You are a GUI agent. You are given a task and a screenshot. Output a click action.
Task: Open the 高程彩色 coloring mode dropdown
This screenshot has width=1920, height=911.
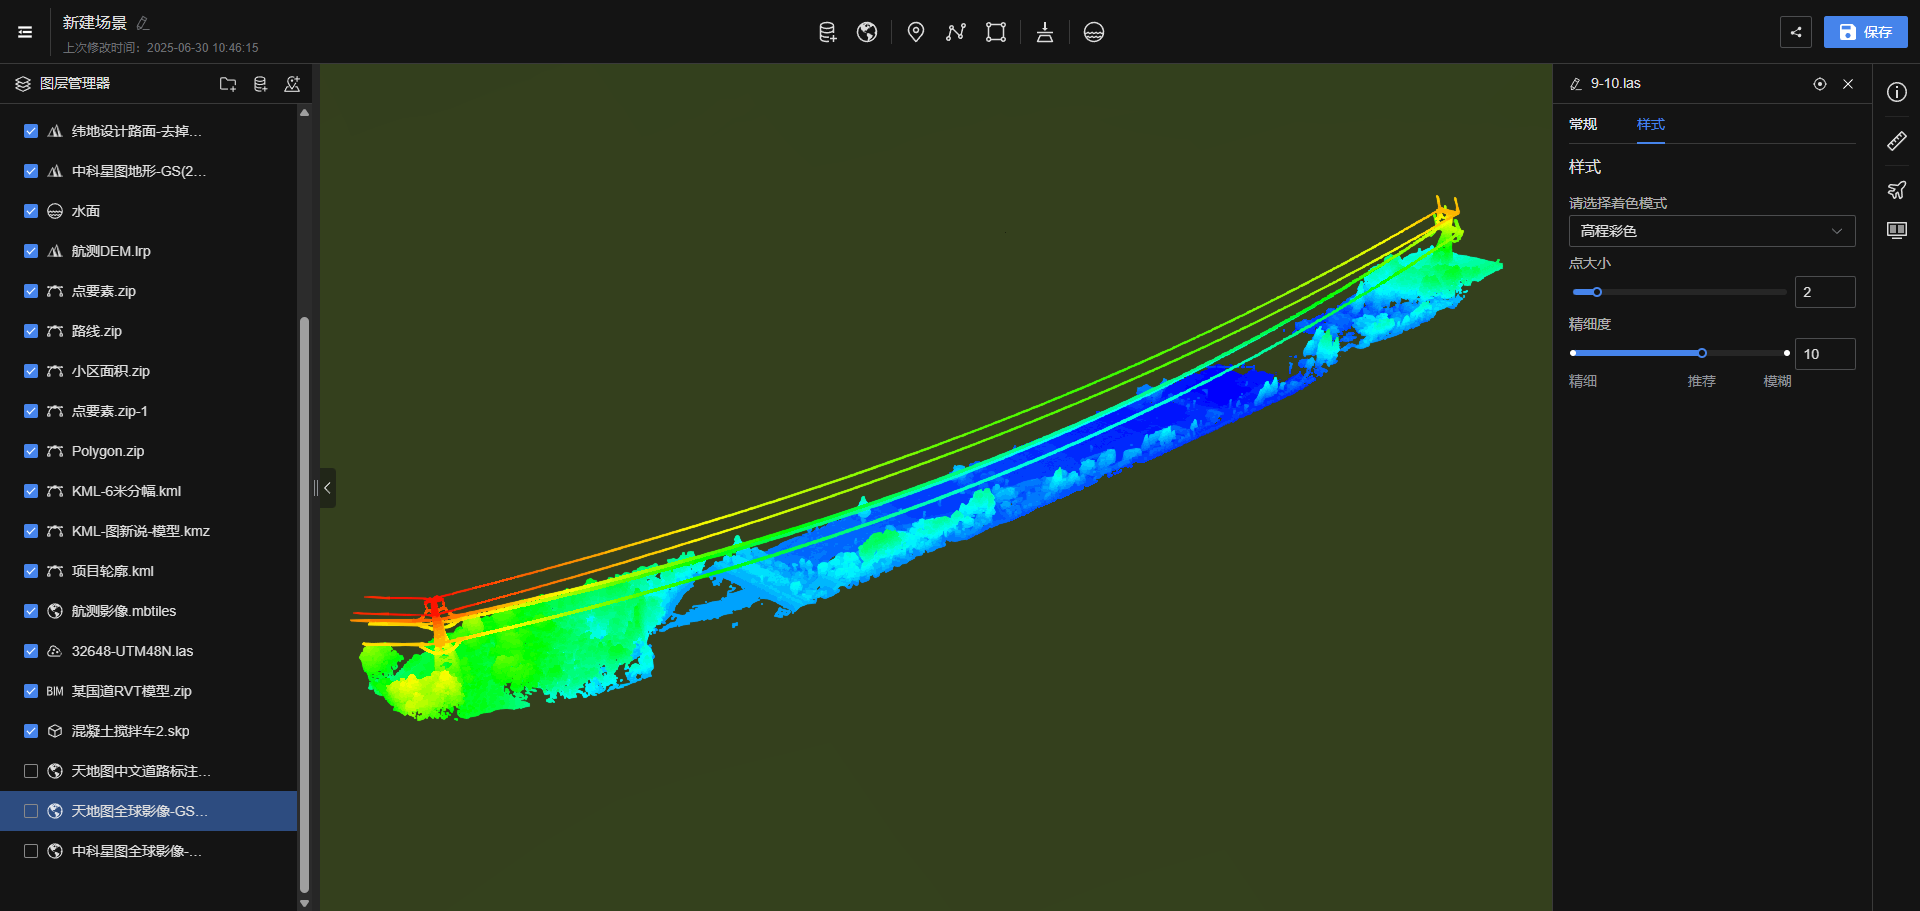pyautogui.click(x=1711, y=231)
